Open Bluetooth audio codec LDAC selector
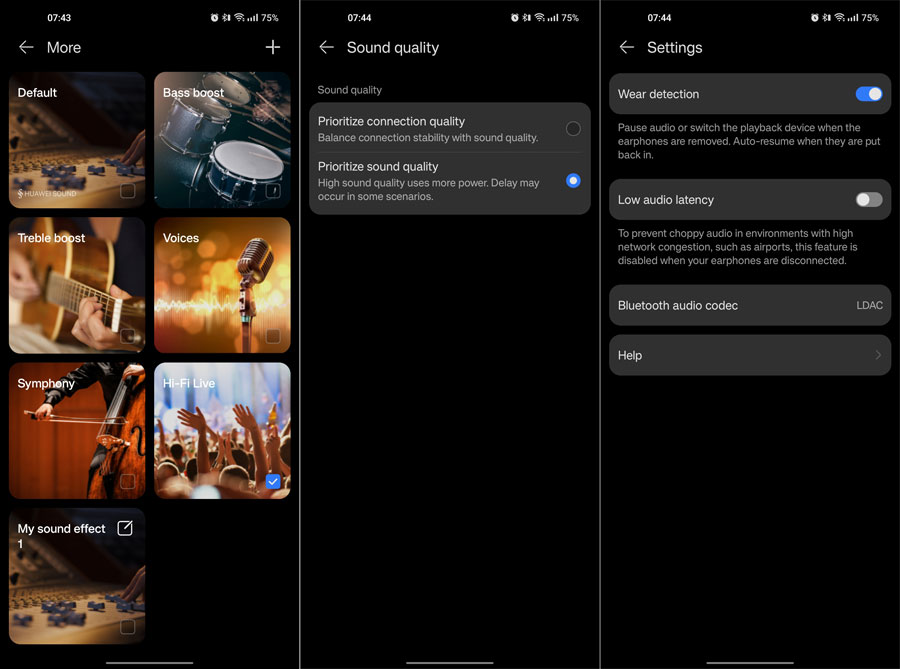Image resolution: width=900 pixels, height=669 pixels. click(869, 305)
